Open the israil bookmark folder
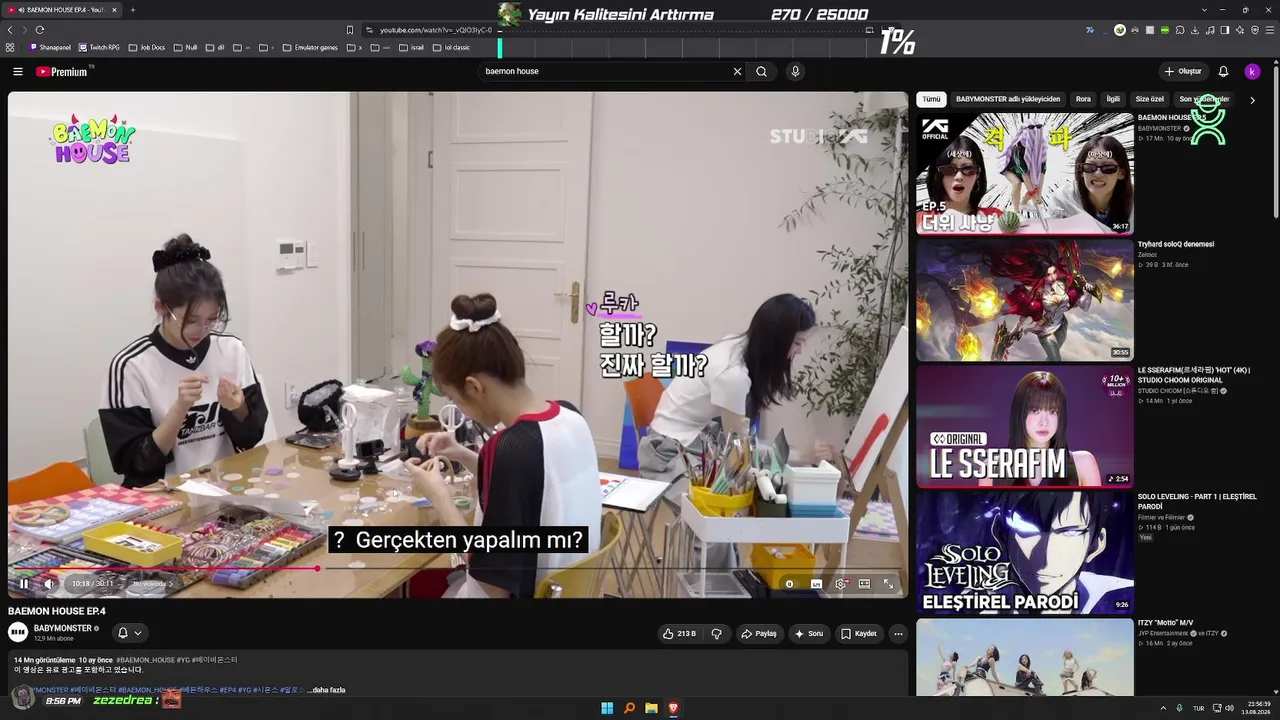 click(x=411, y=47)
